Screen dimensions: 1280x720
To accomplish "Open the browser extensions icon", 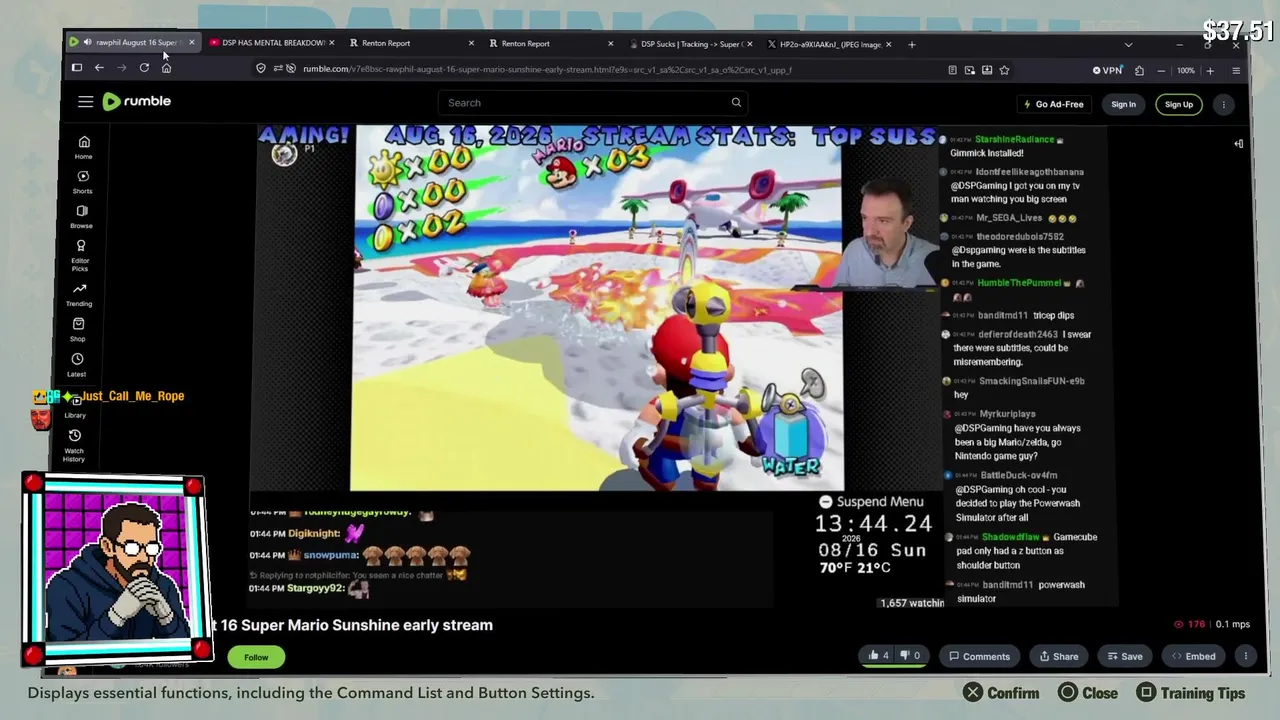I will (x=1139, y=71).
